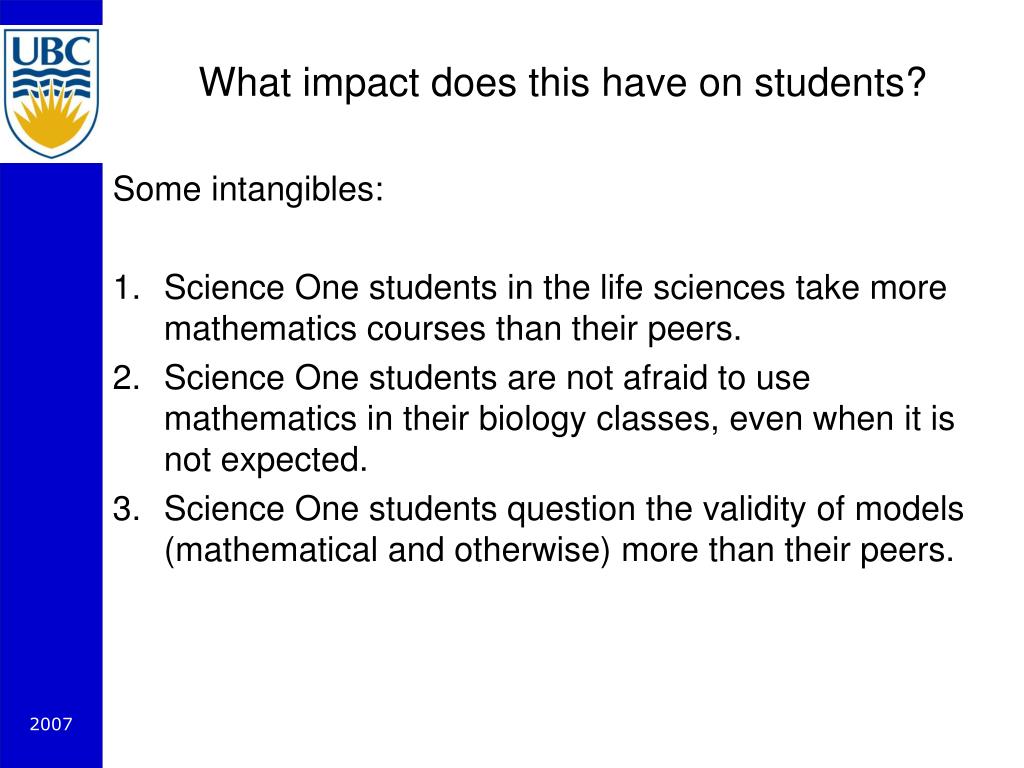Click the UBC letters in the crest
Screen dimensions: 1024x768
[x=52, y=51]
